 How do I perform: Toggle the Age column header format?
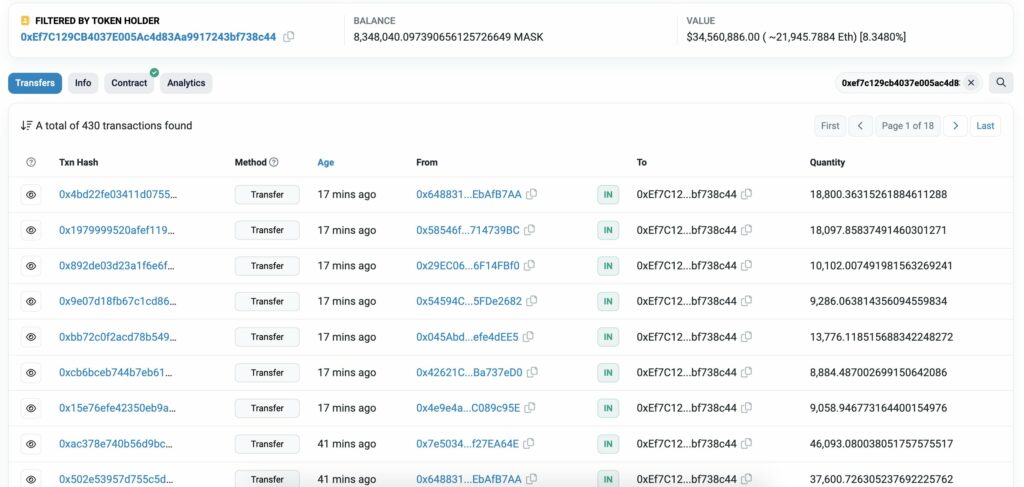[x=325, y=163]
